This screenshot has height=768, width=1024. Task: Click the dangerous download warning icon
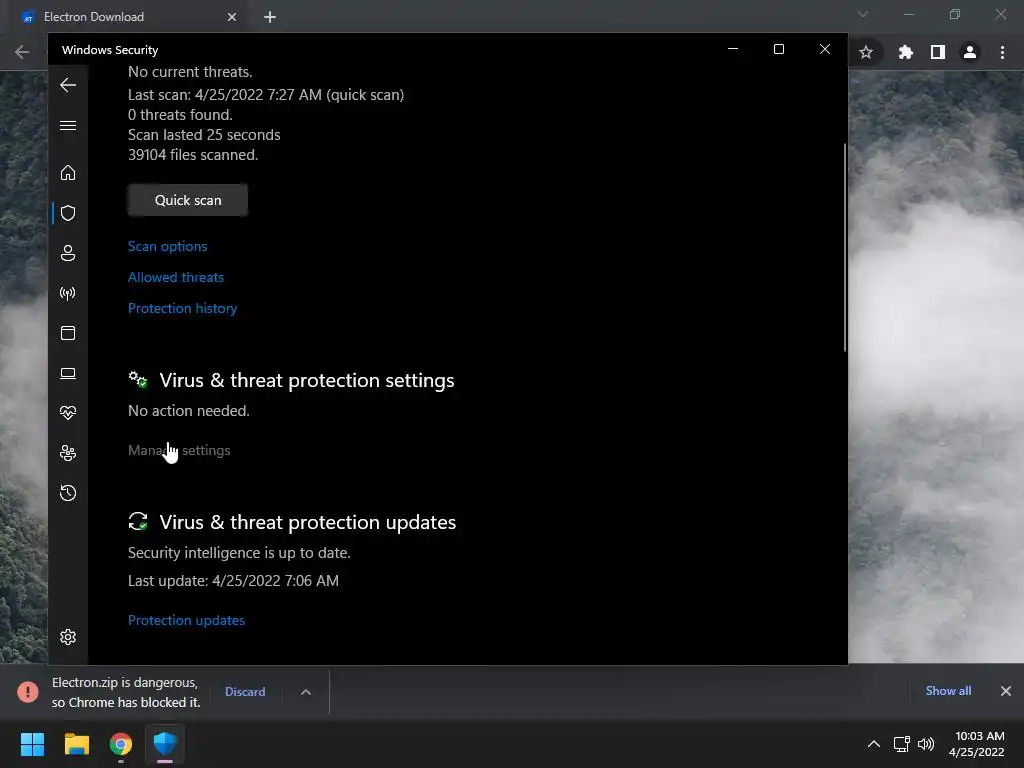28,692
